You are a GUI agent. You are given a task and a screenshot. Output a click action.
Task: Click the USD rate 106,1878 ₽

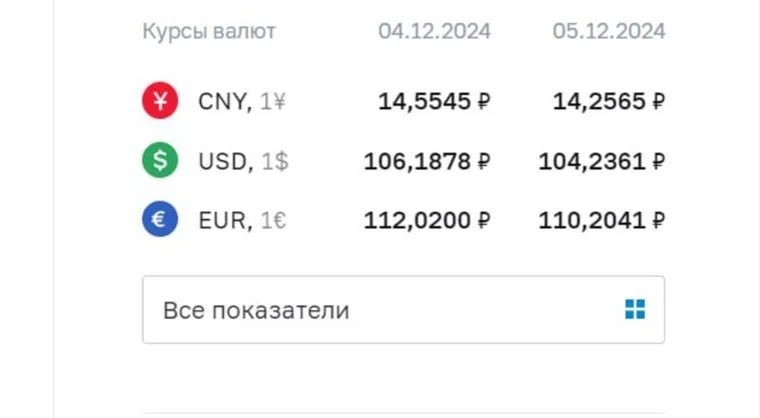pyautogui.click(x=427, y=160)
